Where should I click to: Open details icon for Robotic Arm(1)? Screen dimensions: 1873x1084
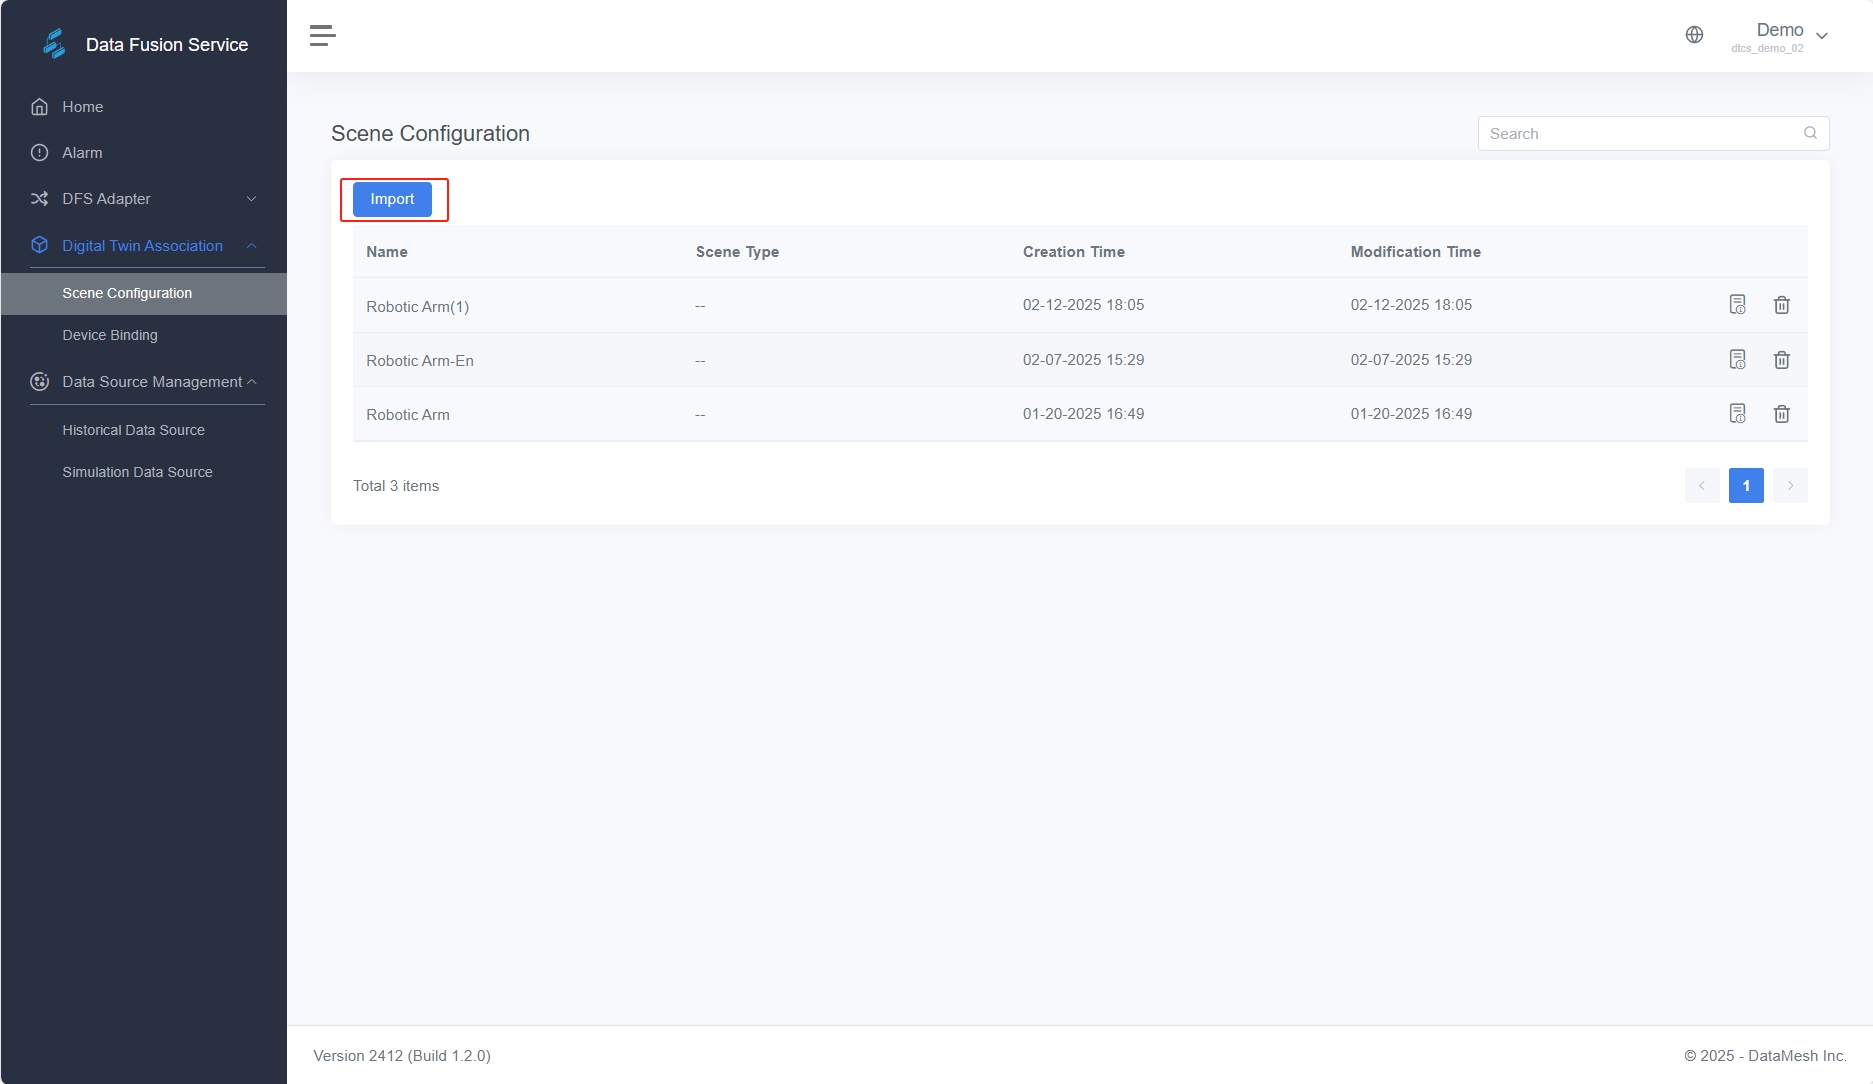1738,305
